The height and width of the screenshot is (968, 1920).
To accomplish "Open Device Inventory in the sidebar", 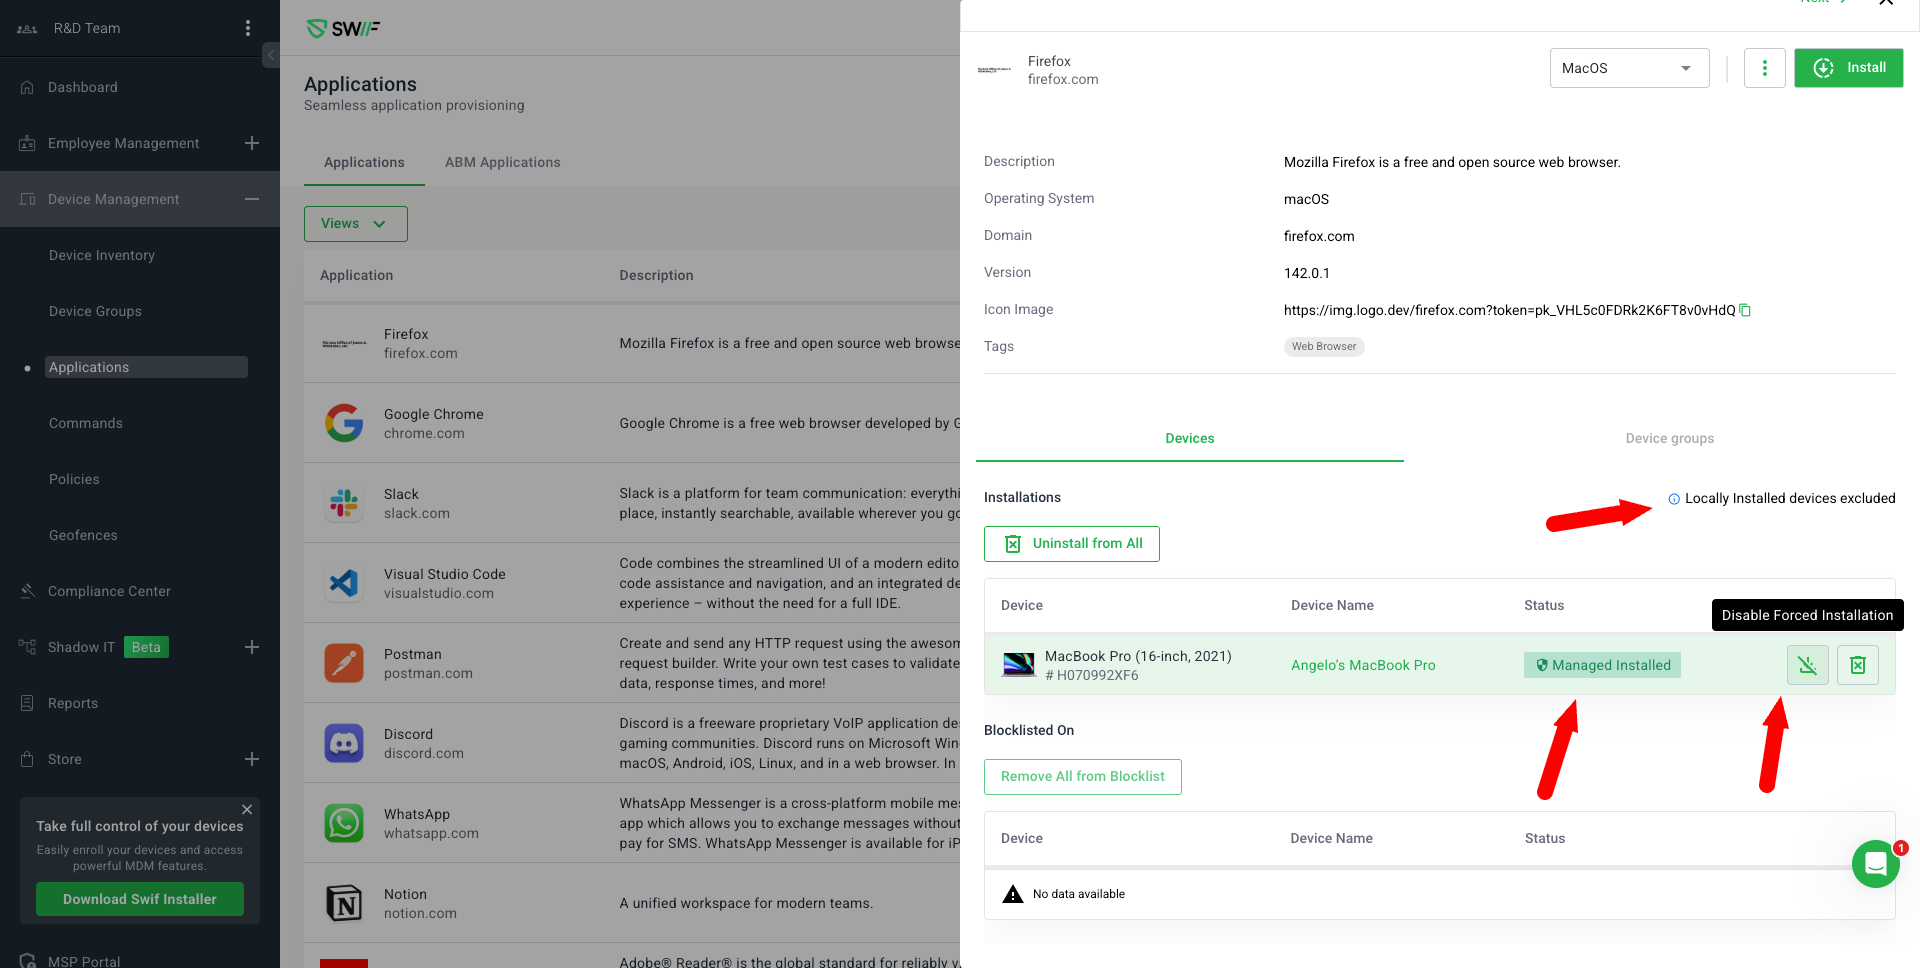I will point(102,255).
